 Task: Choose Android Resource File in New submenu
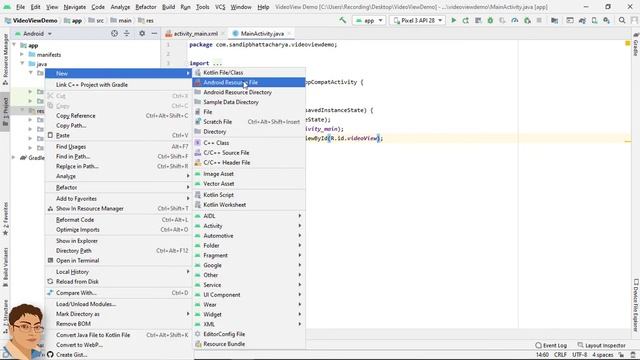point(249,82)
